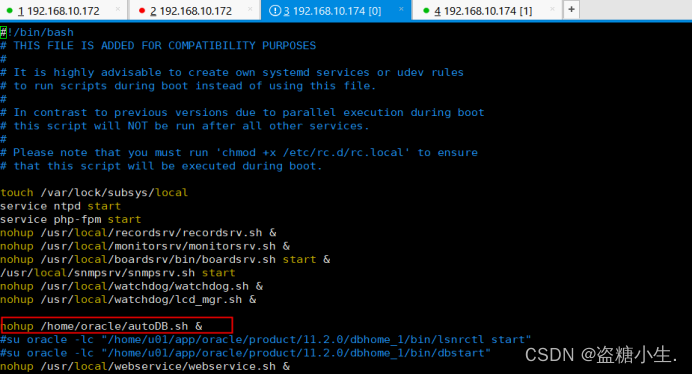Click the watchdog.sh nohup line
Viewport: 692px width, 374px height.
click(x=132, y=286)
